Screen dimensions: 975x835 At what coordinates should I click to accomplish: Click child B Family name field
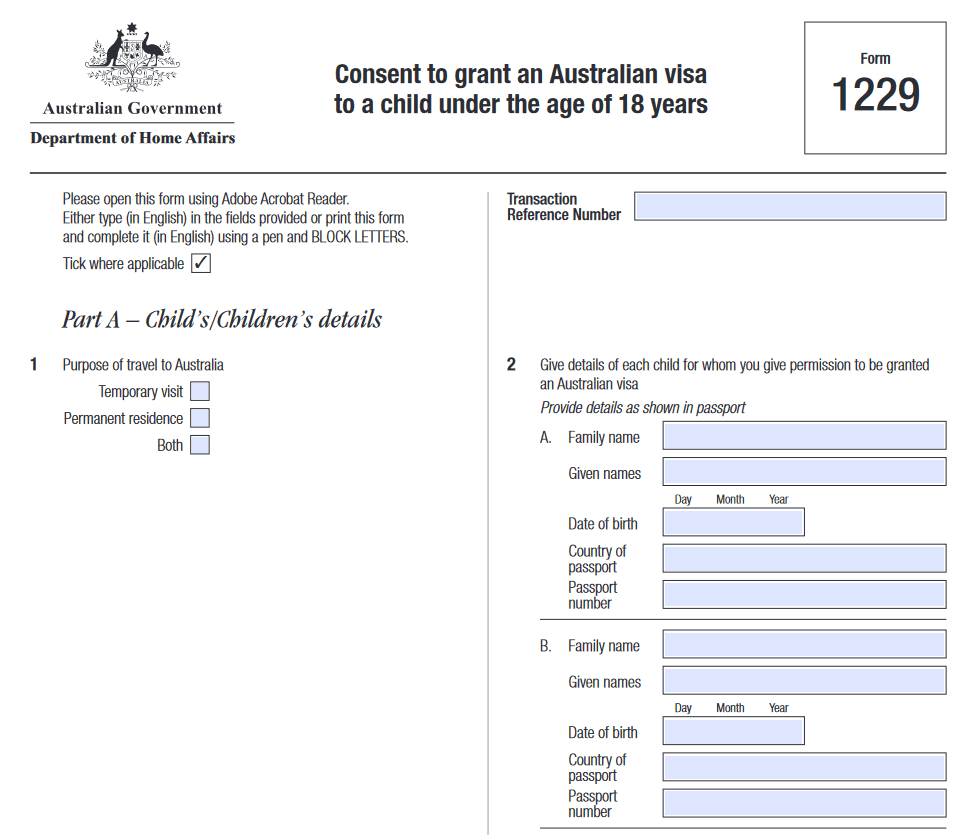click(x=805, y=644)
